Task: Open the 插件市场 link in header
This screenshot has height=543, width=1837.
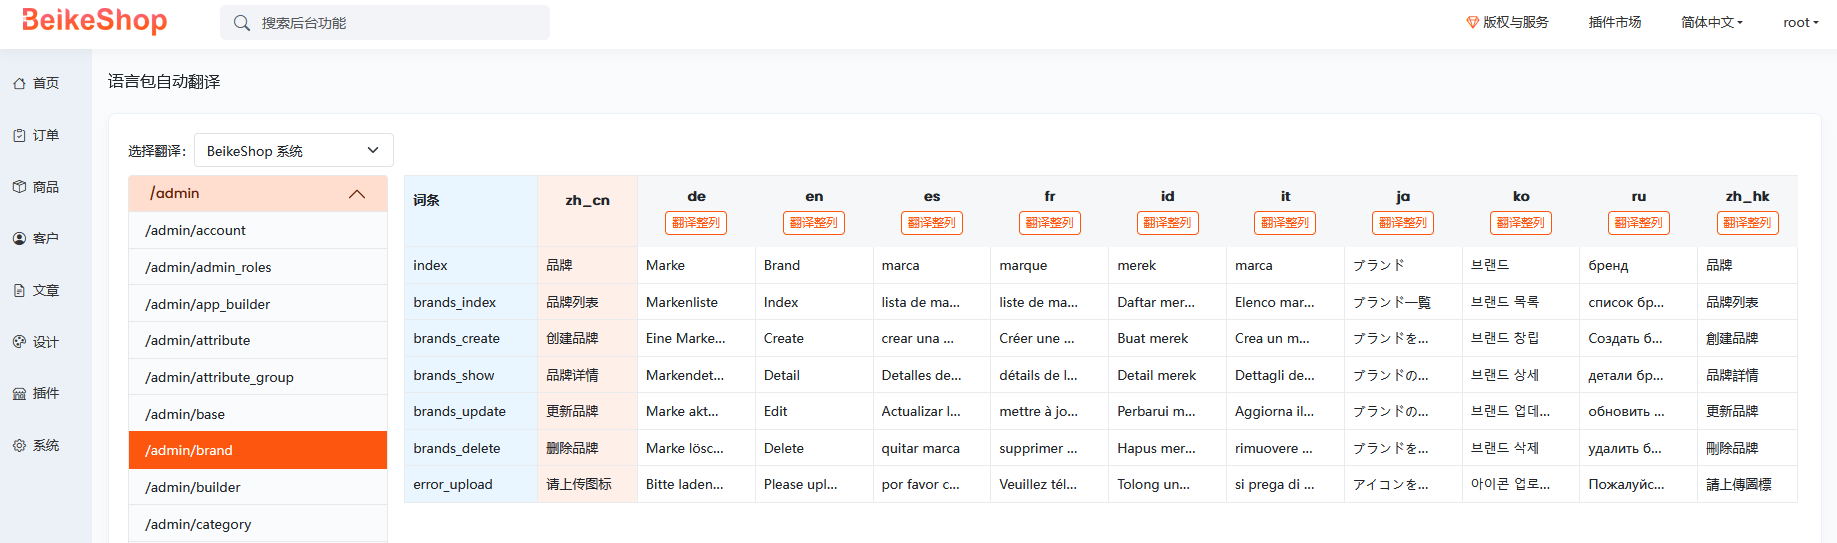Action: coord(1615,22)
